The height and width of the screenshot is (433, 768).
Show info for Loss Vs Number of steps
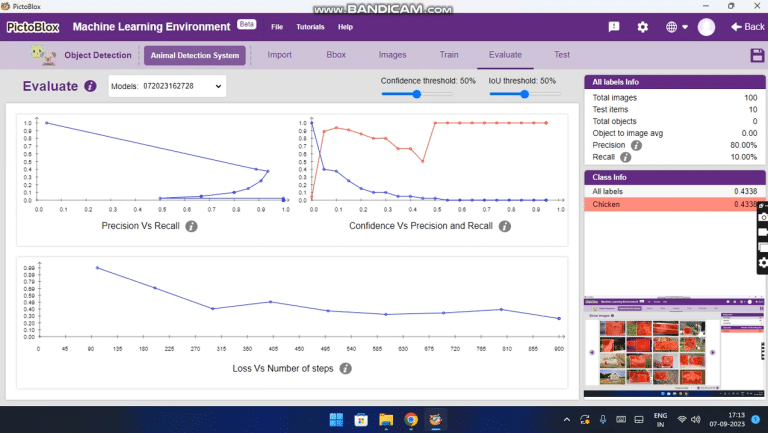pyautogui.click(x=345, y=368)
